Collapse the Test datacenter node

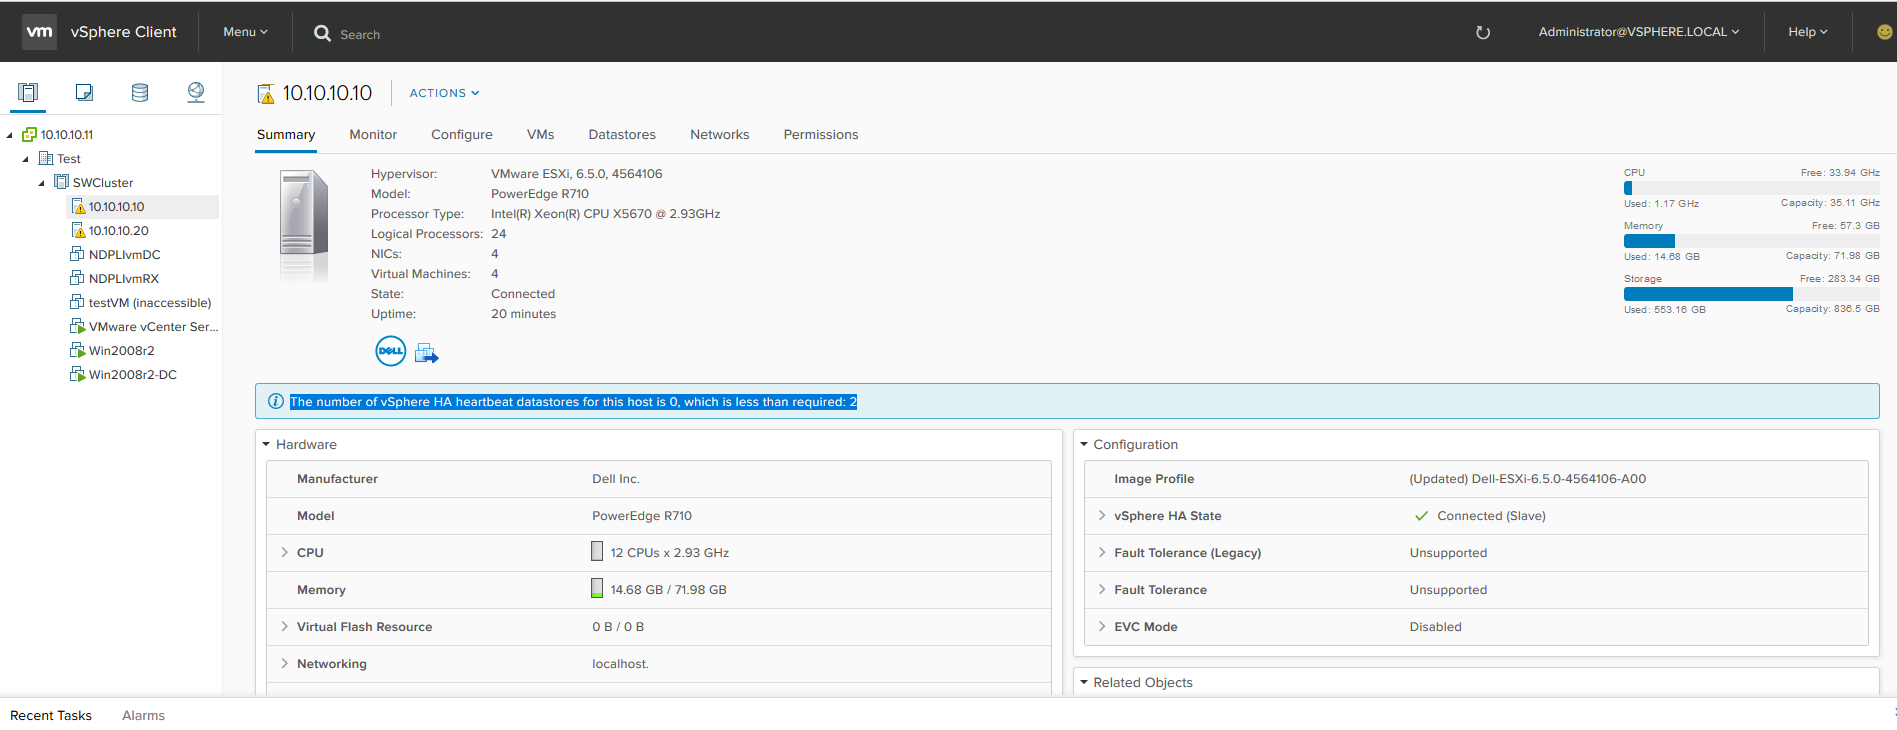tap(26, 159)
